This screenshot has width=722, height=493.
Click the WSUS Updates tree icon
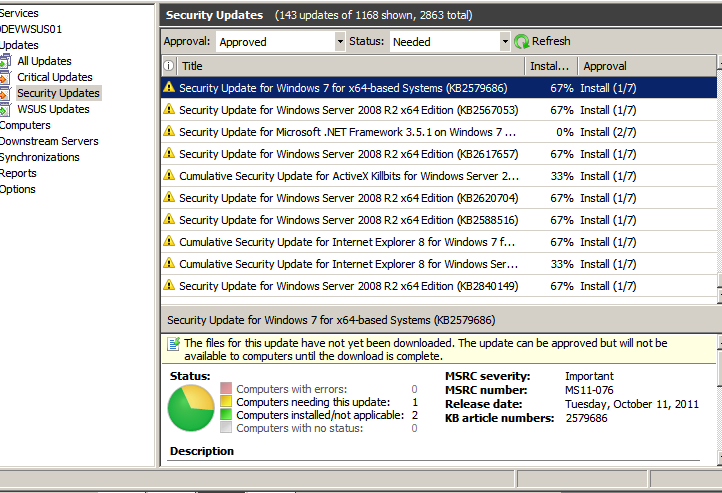(5, 110)
